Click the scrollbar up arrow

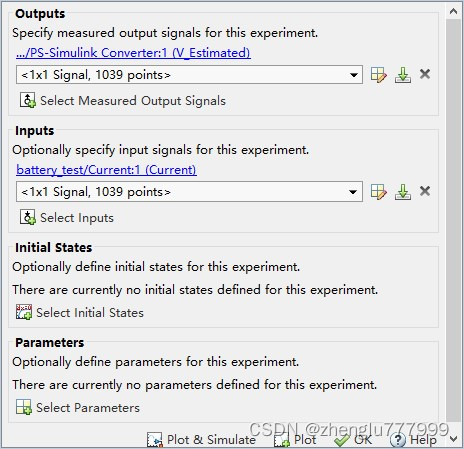453,12
